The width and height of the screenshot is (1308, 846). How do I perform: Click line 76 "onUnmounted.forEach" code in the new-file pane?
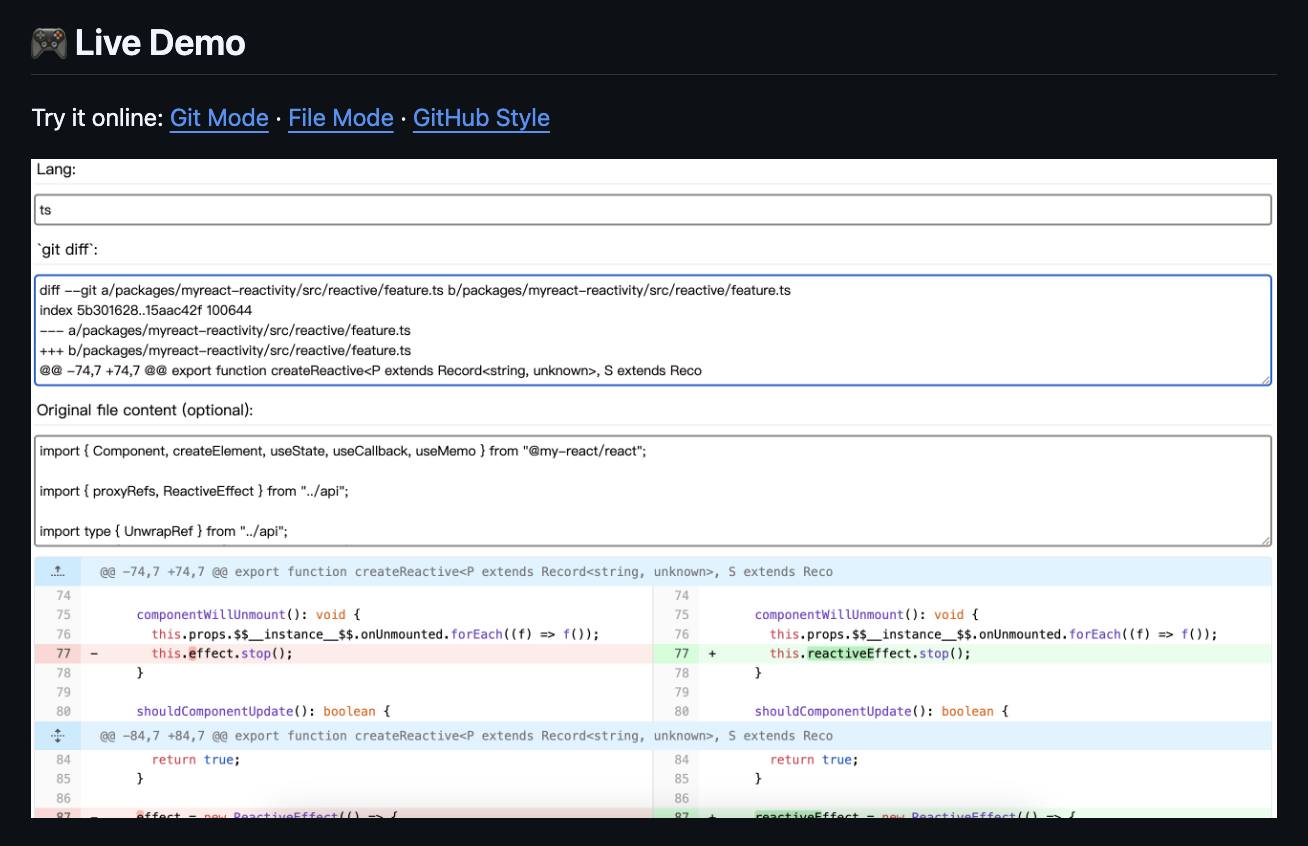[993, 634]
